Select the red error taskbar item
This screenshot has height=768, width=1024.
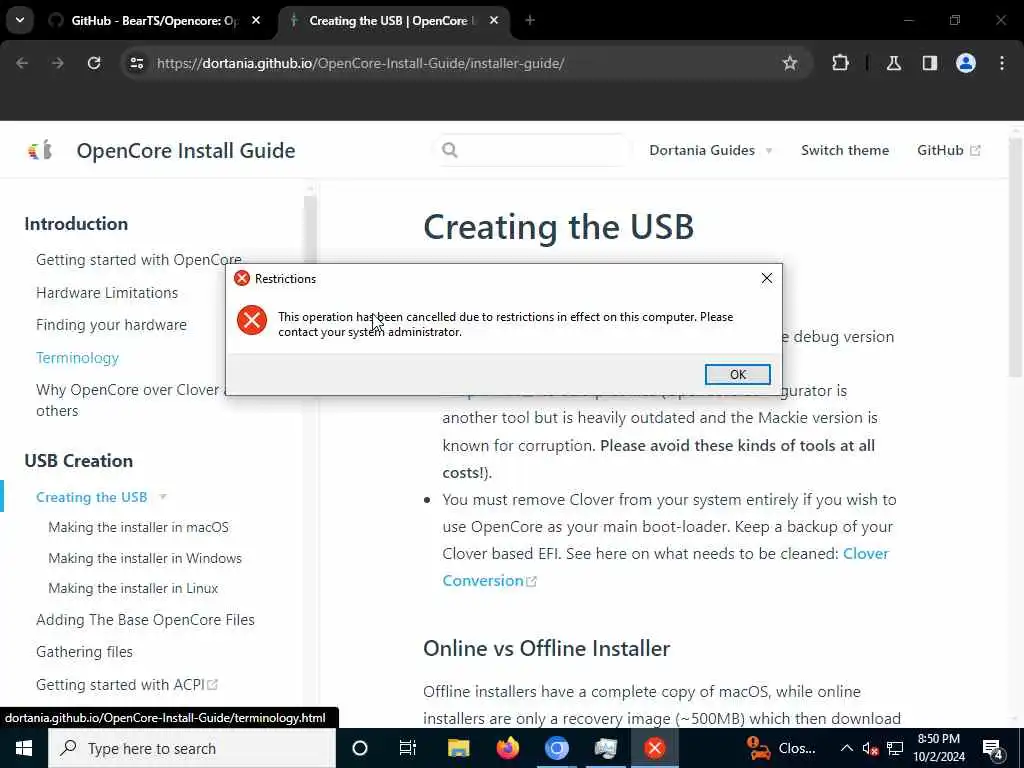tap(654, 748)
